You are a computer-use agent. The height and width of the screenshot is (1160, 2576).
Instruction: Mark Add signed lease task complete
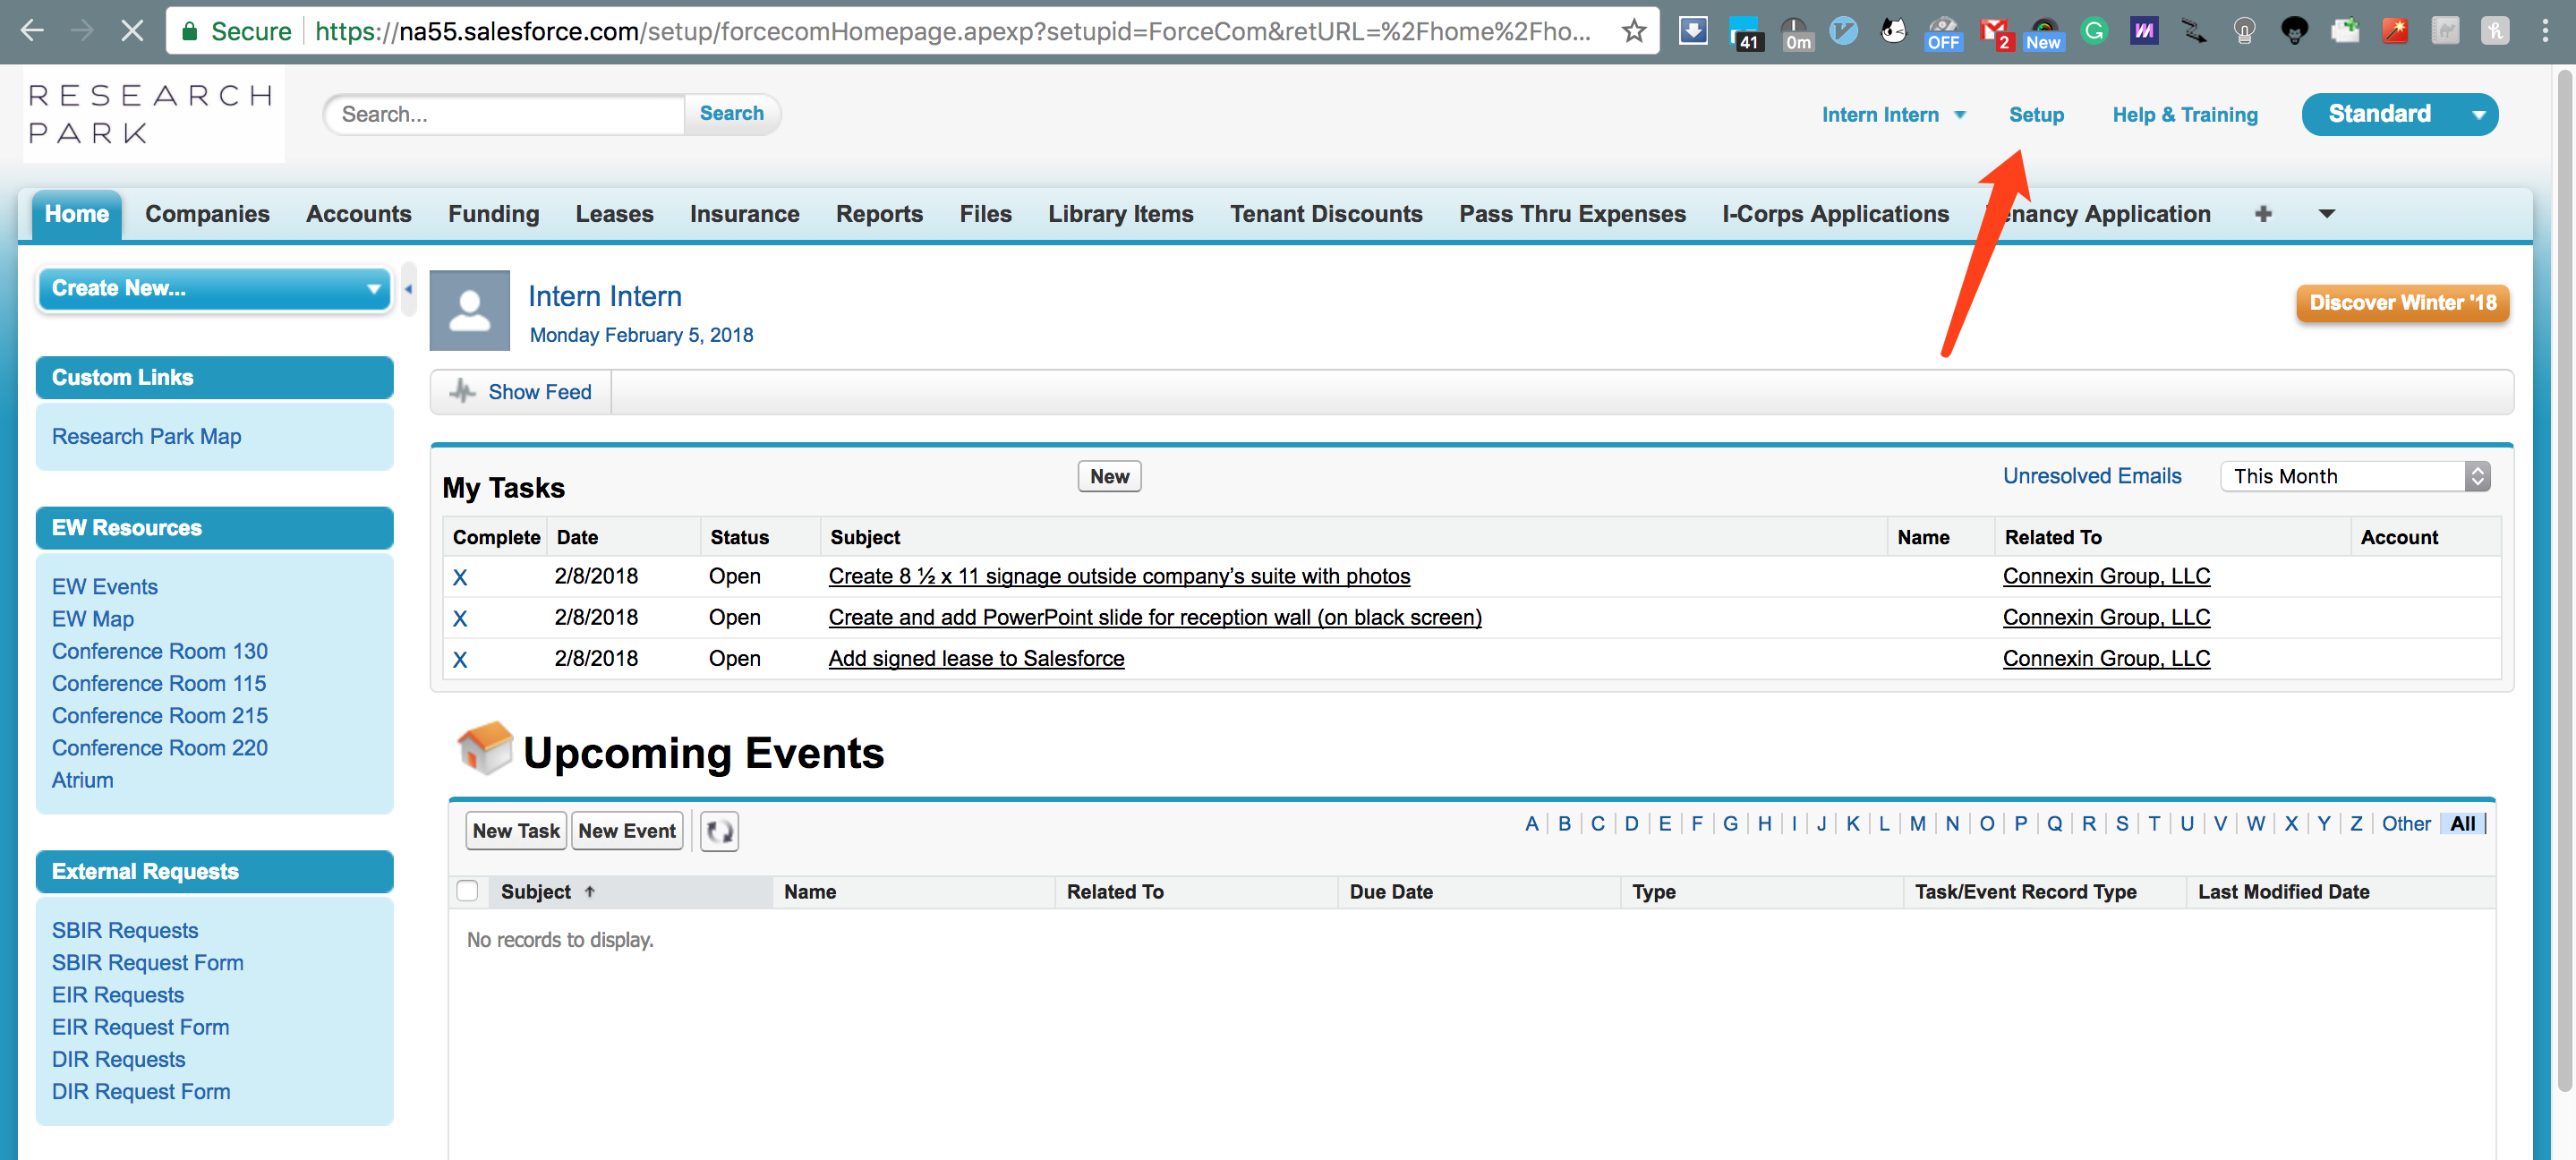point(460,659)
